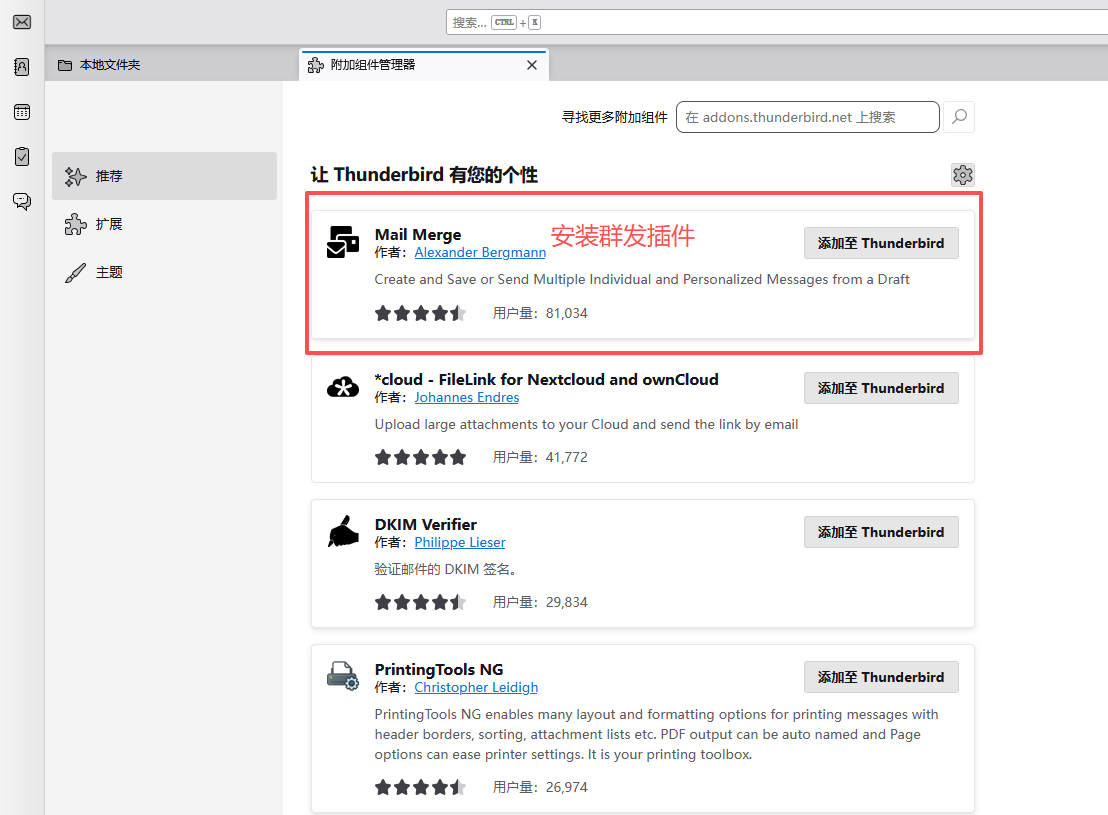The width and height of the screenshot is (1108, 815).
Task: Click heading 让 Thunderbird 有您的个性
Action: (x=424, y=175)
